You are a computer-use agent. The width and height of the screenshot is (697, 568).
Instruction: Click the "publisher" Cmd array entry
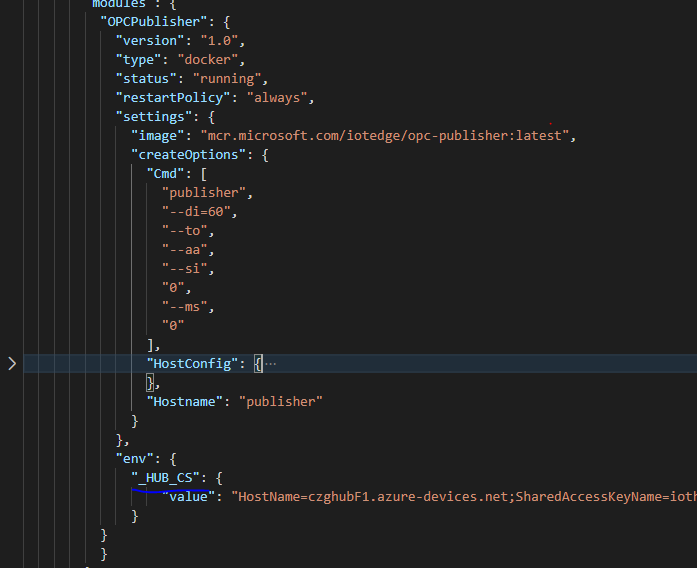pos(204,193)
